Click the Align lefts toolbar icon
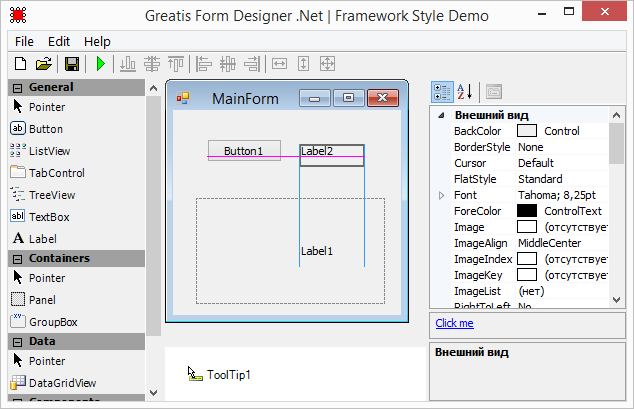 click(x=204, y=64)
